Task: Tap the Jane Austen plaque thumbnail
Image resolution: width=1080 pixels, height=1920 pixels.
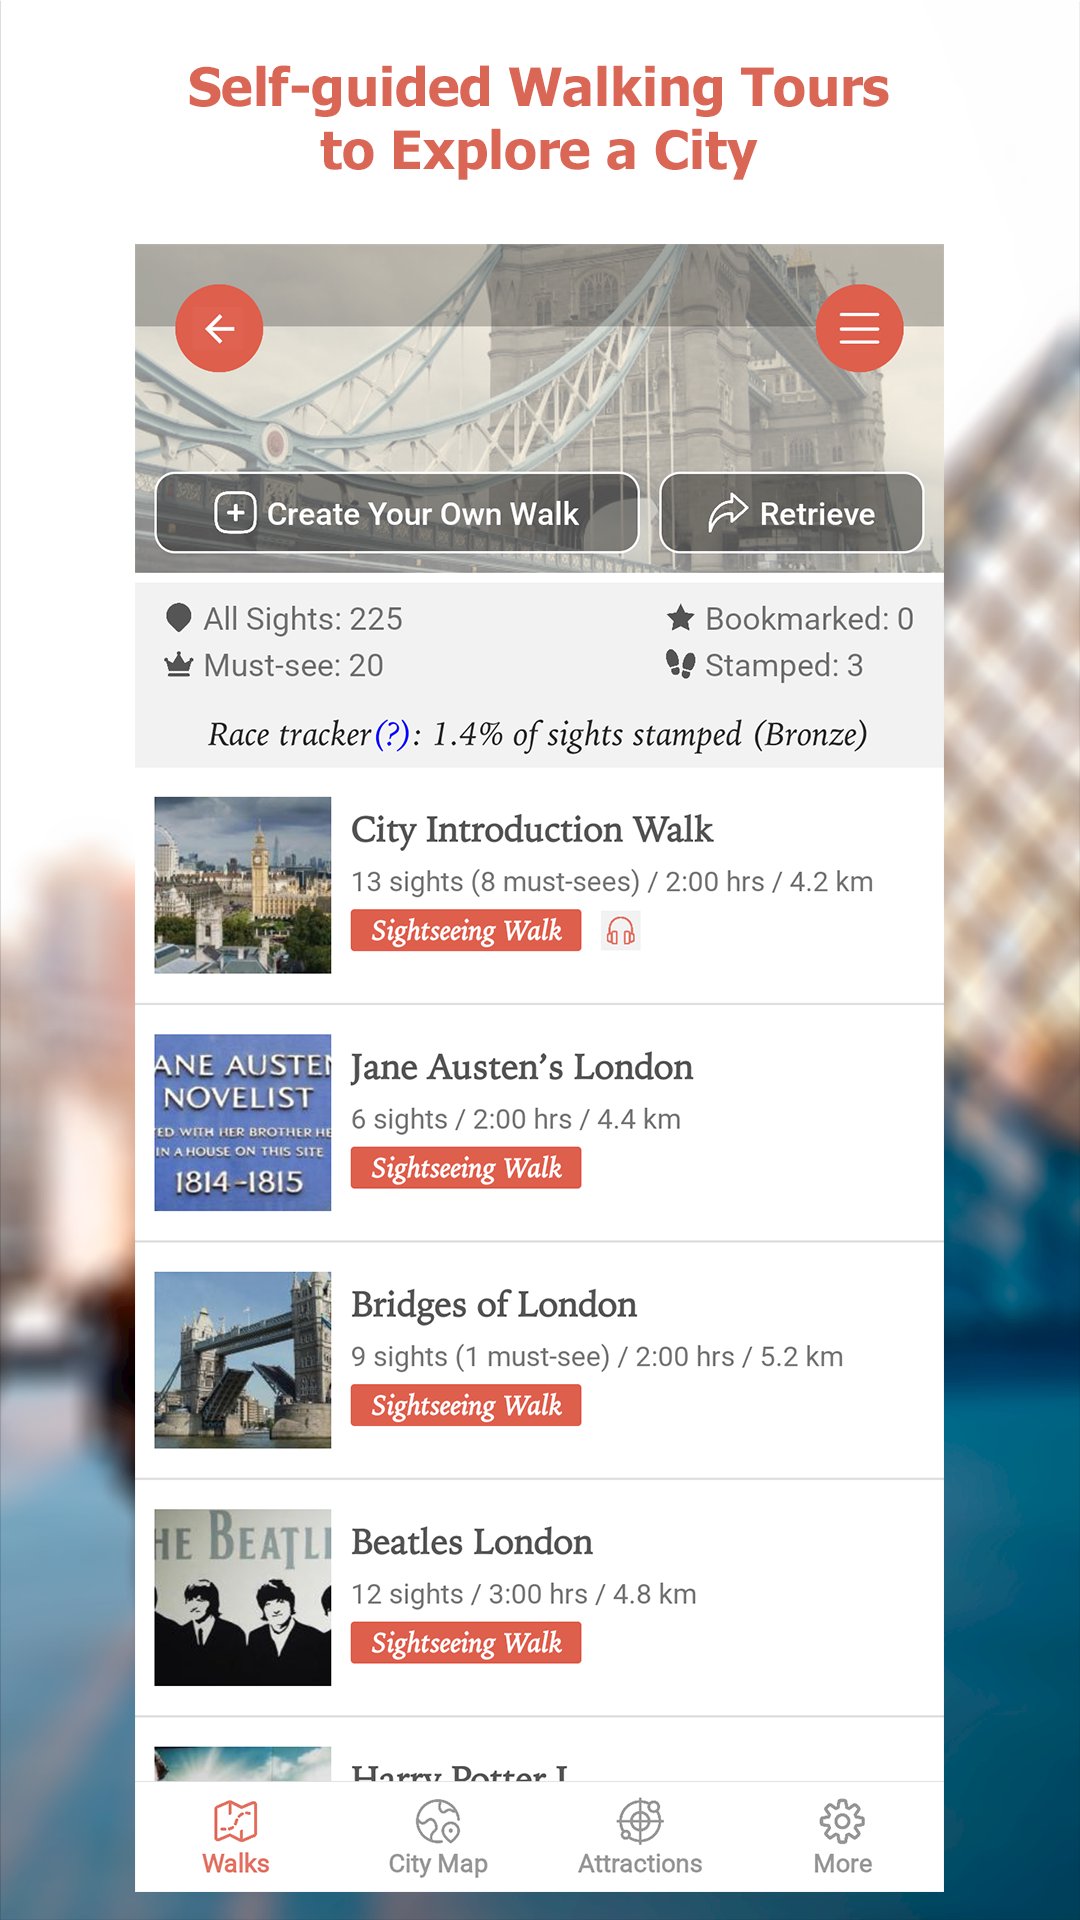Action: (243, 1122)
